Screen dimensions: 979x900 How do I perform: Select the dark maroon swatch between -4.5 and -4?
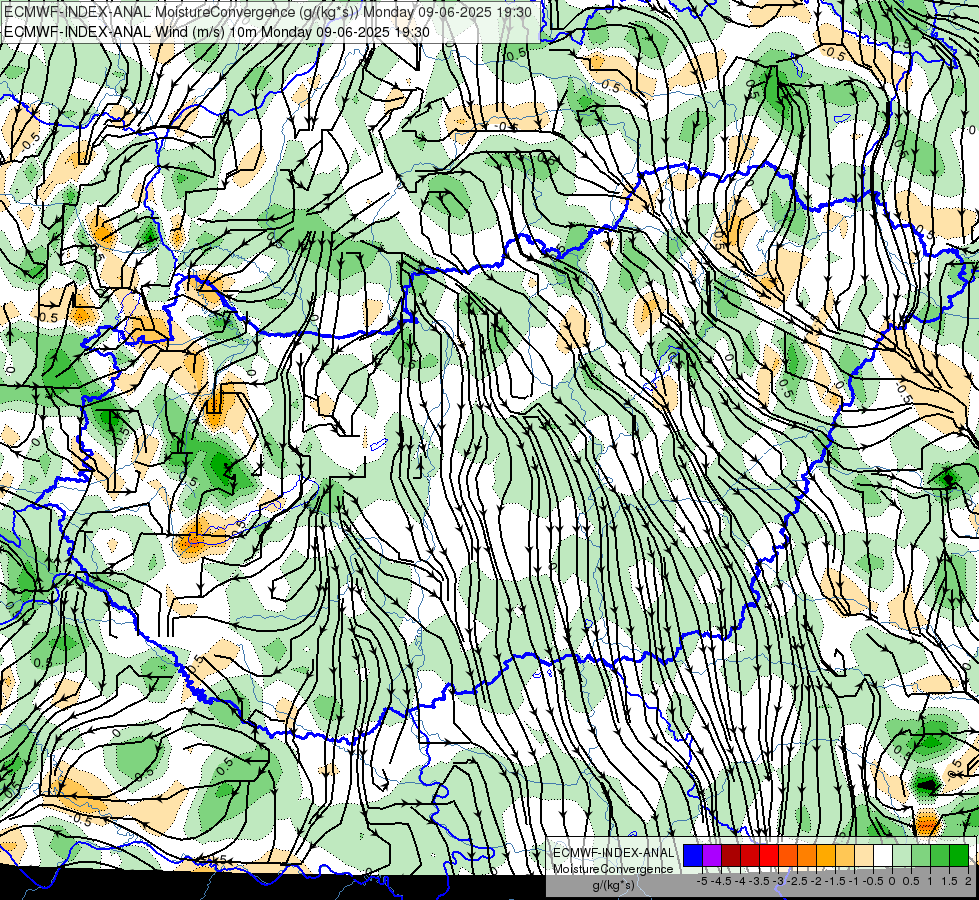click(x=731, y=855)
